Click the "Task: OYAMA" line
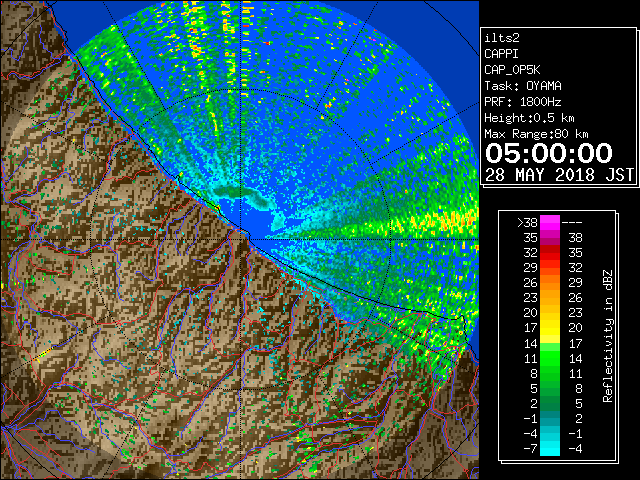Screen dimensions: 640x480 pyautogui.click(x=523, y=86)
